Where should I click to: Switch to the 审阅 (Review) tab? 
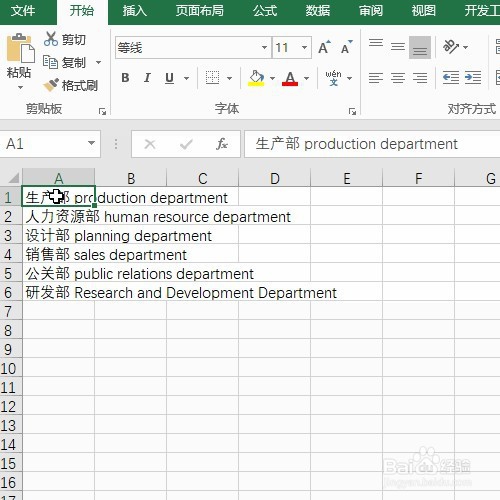[371, 11]
